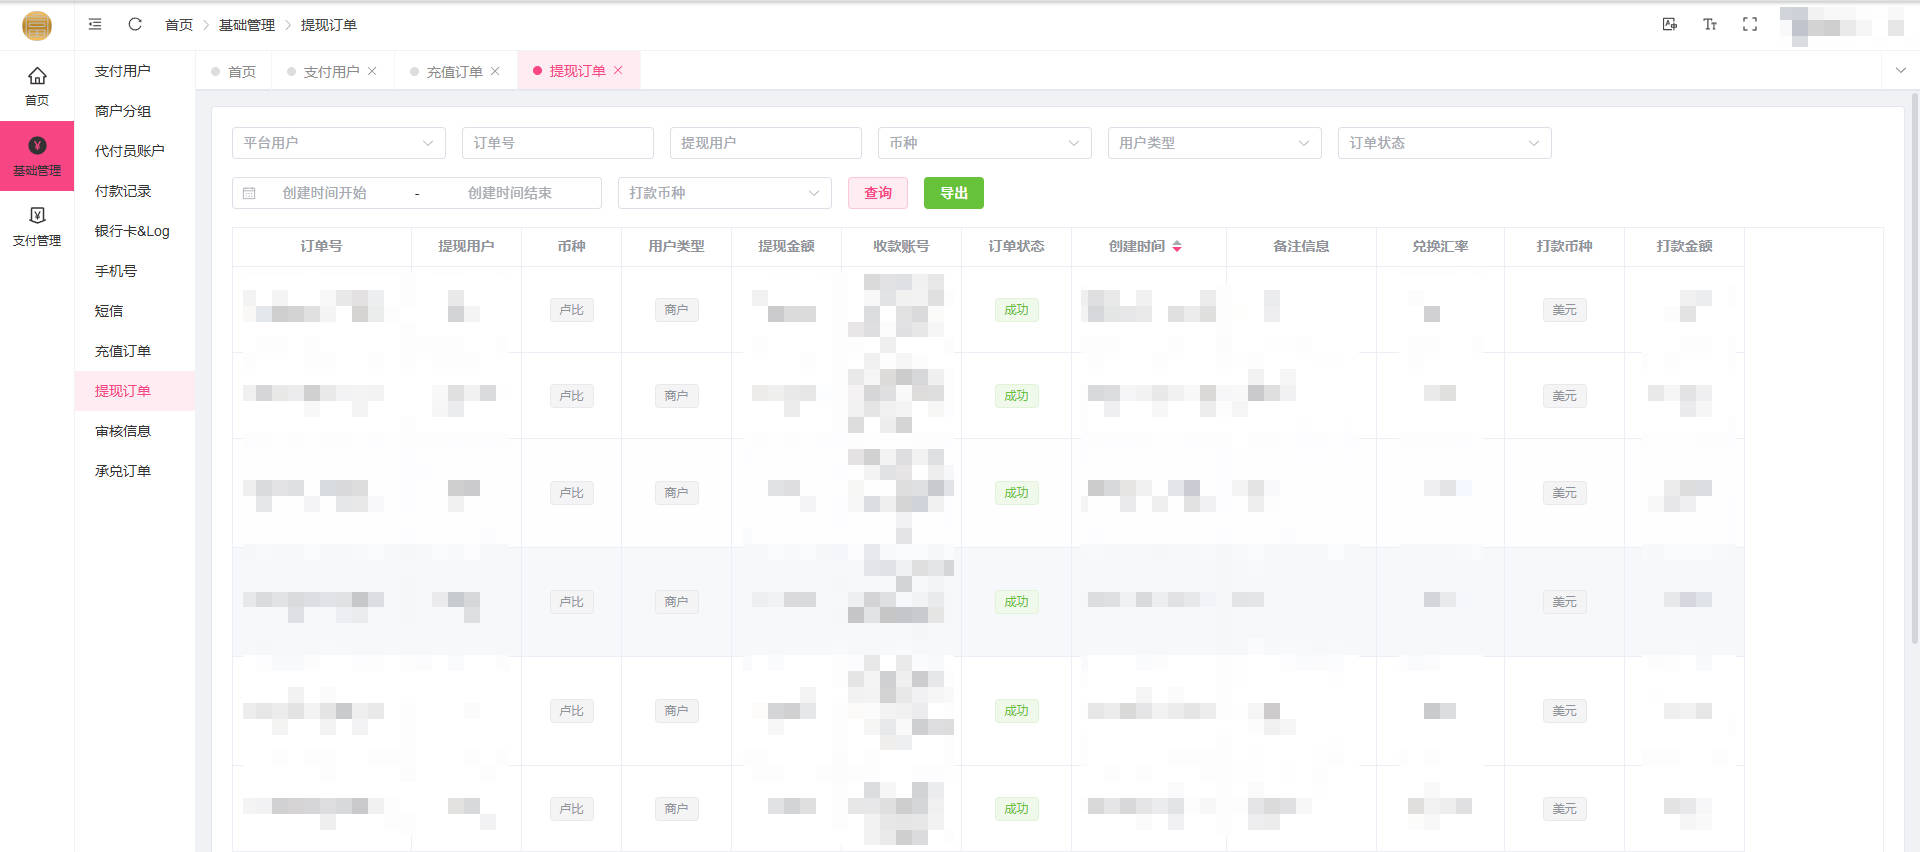The image size is (1920, 852).
Task: Open the font size settings icon
Action: (1709, 24)
